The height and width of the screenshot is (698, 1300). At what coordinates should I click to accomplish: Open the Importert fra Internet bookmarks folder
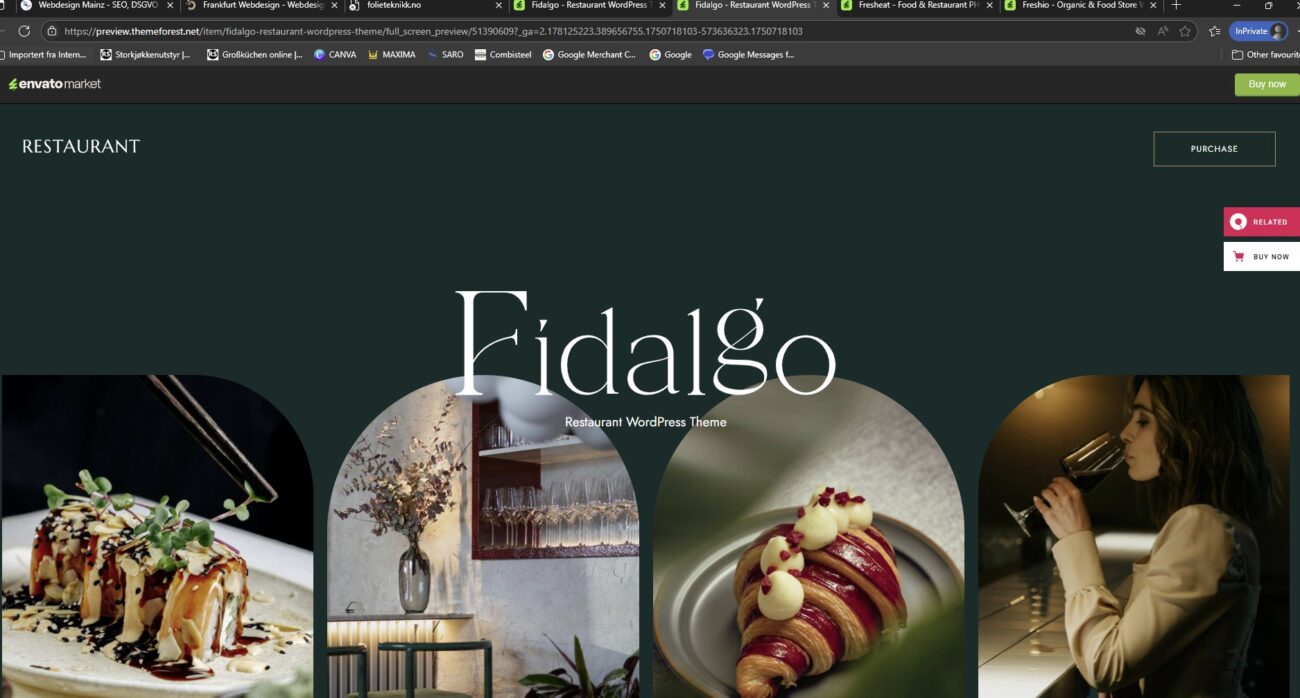coord(44,55)
